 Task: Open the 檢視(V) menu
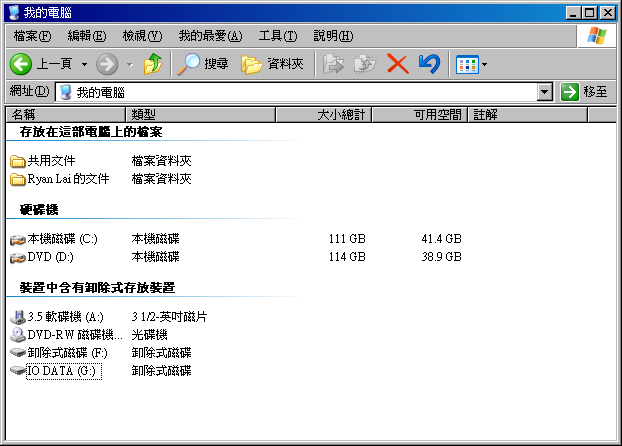point(142,36)
